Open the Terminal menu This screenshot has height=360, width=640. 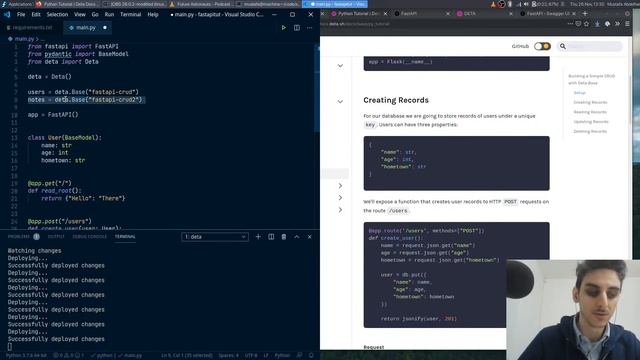pyautogui.click(x=131, y=14)
